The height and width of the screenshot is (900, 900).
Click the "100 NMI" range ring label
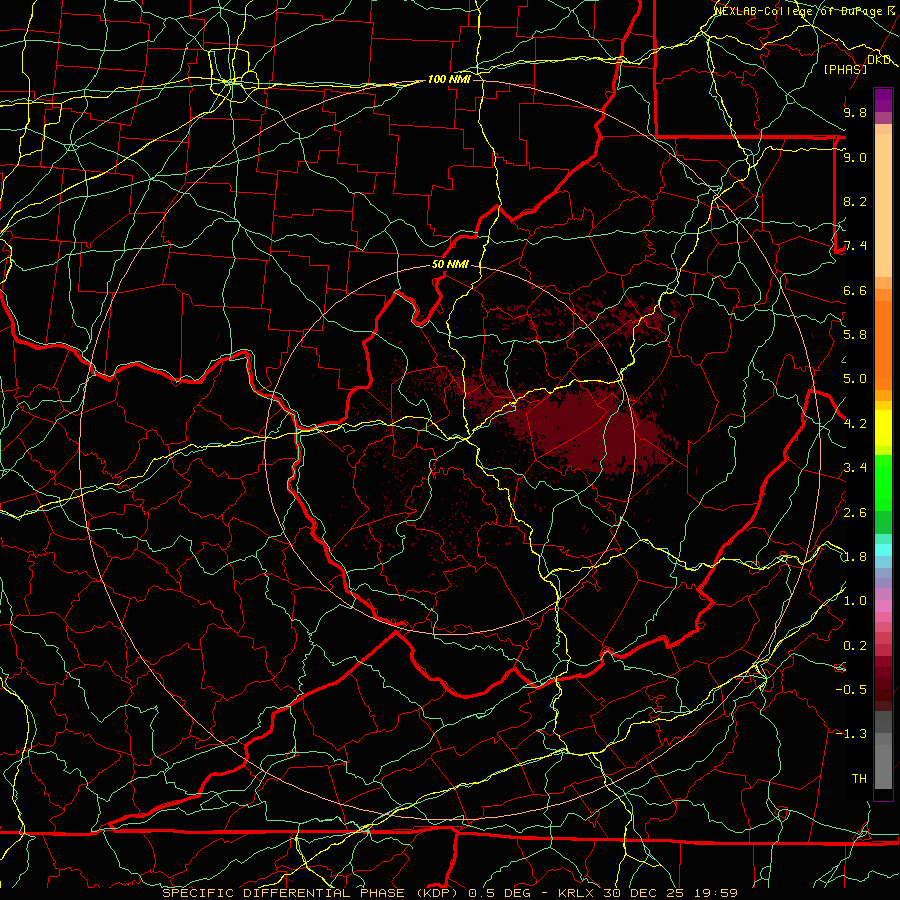pos(449,79)
